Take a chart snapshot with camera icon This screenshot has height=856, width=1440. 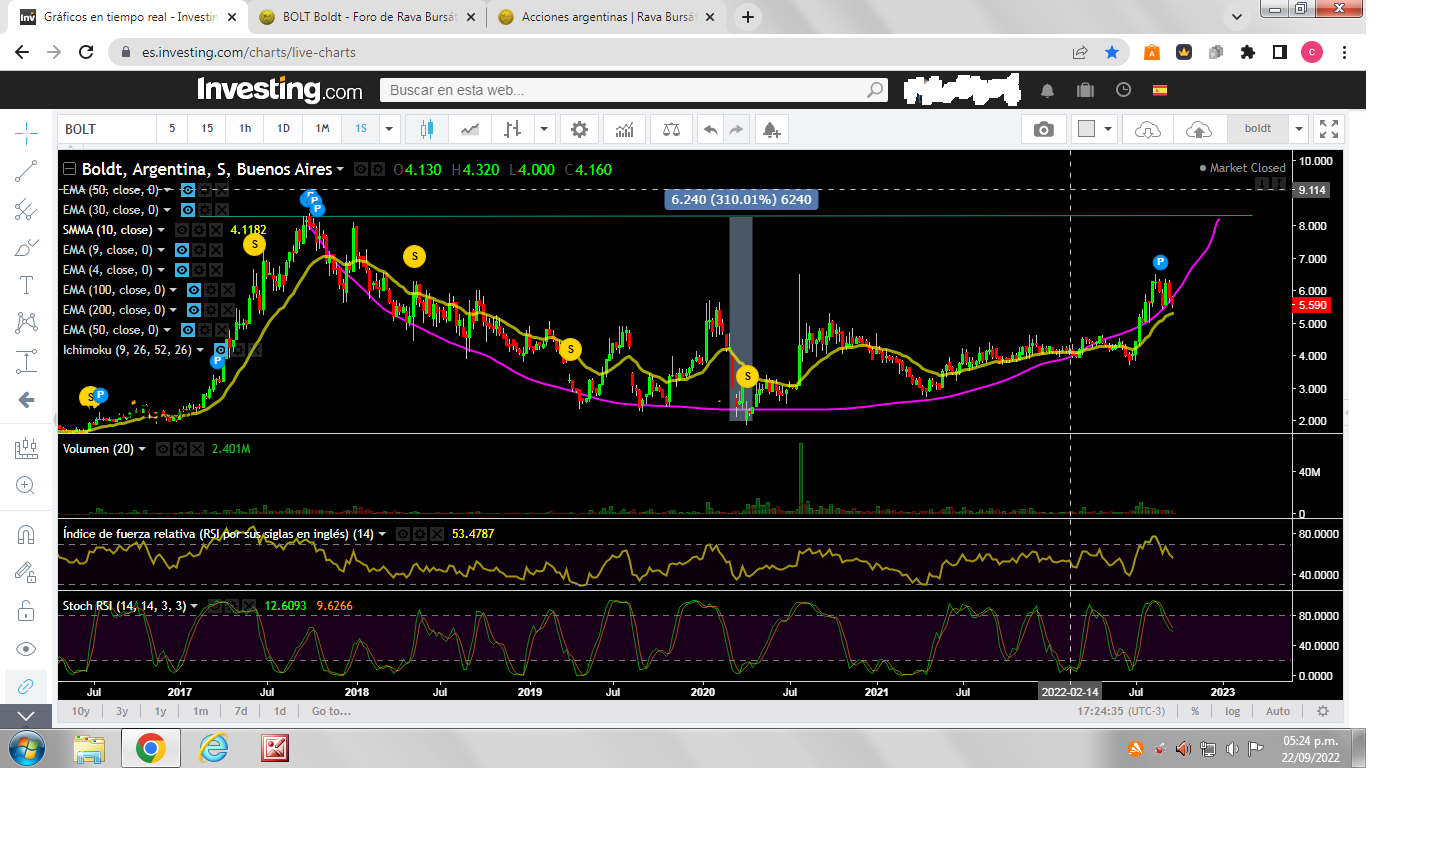pos(1043,129)
